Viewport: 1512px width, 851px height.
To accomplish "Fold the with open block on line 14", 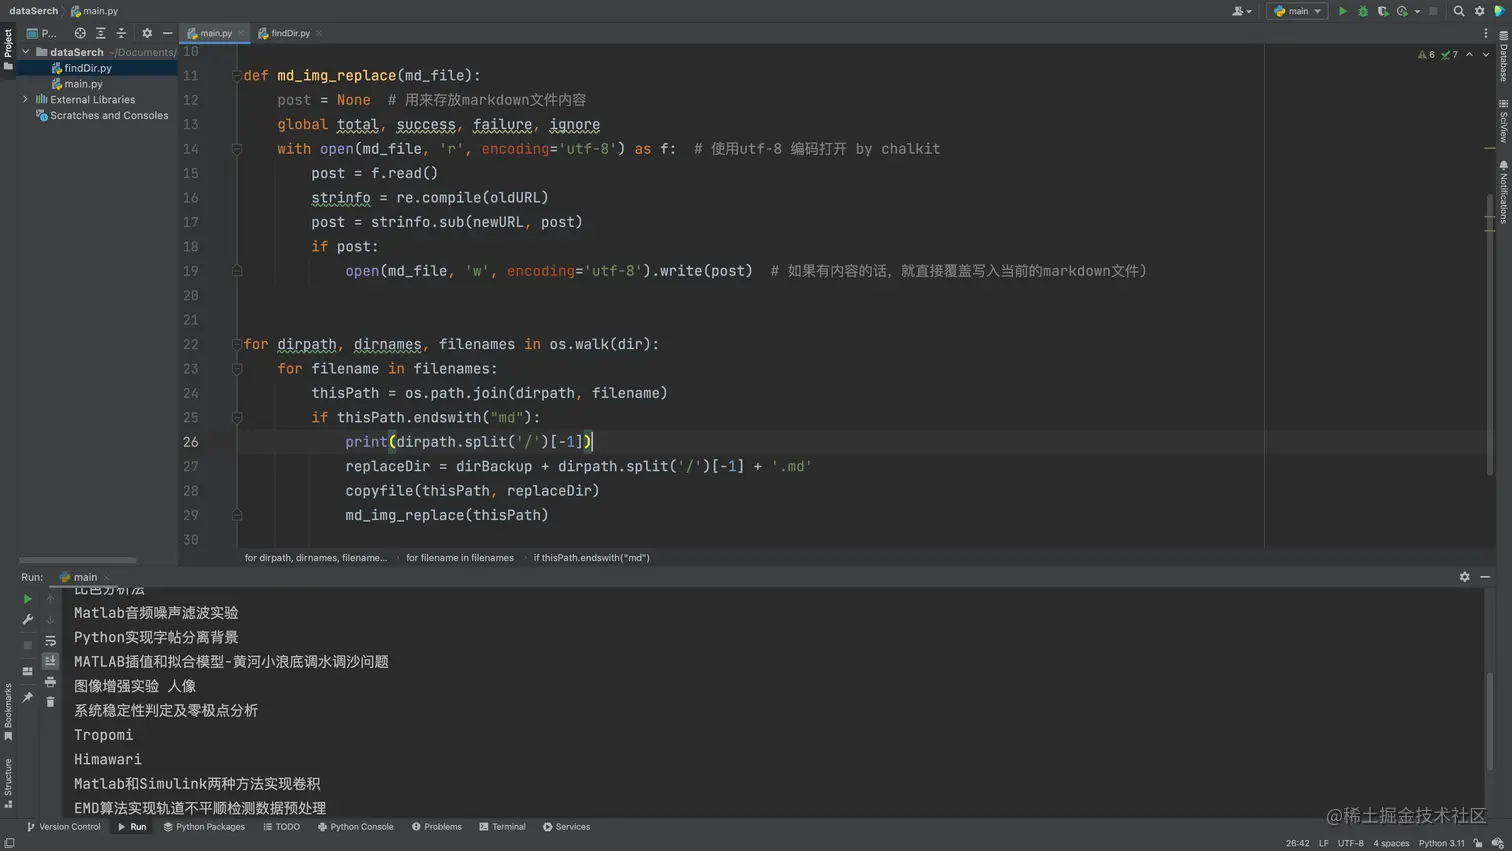I will click(x=237, y=149).
